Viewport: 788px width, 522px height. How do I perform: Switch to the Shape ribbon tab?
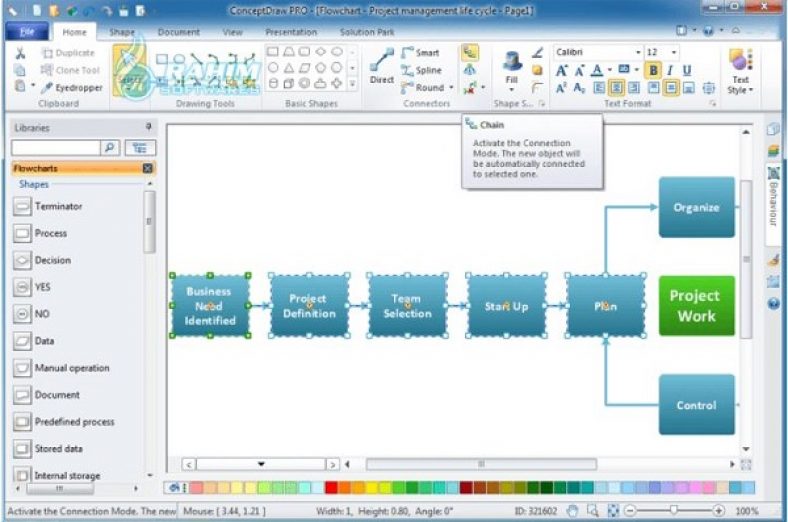122,32
